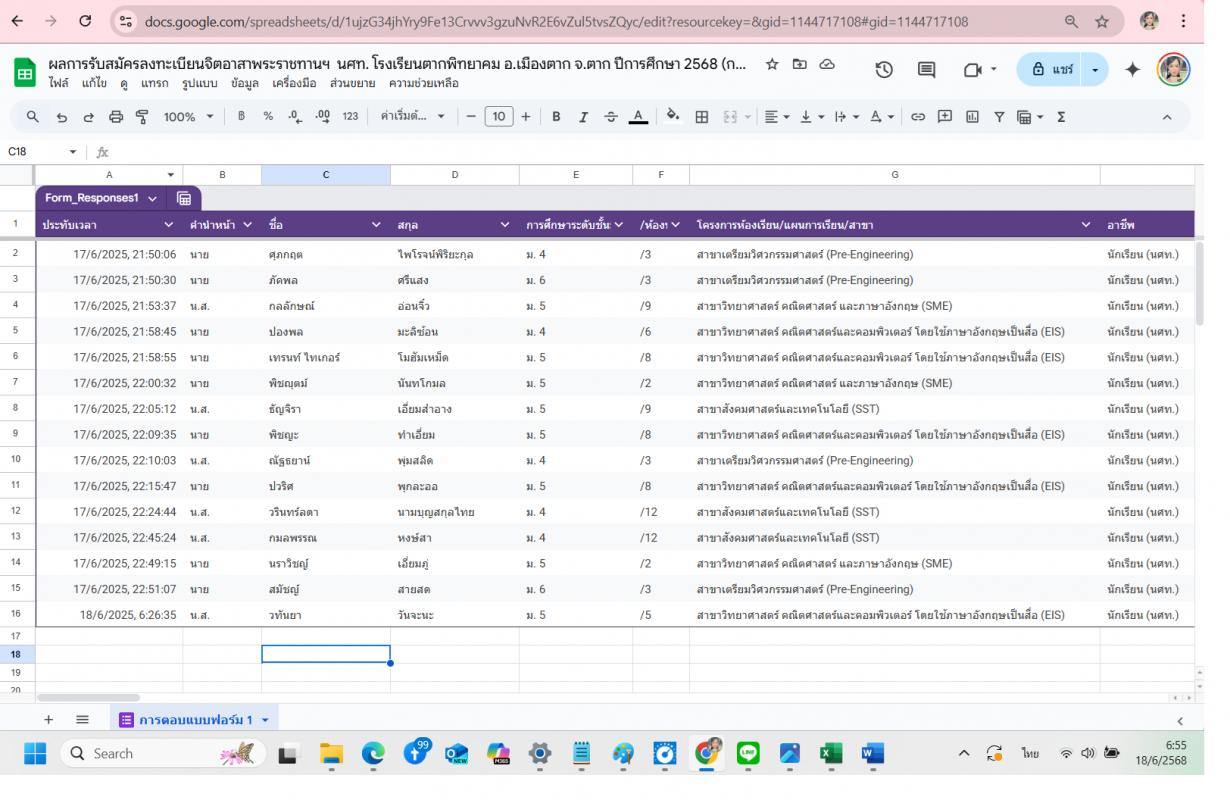
Task: Activate the paint format tool
Action: [142, 117]
